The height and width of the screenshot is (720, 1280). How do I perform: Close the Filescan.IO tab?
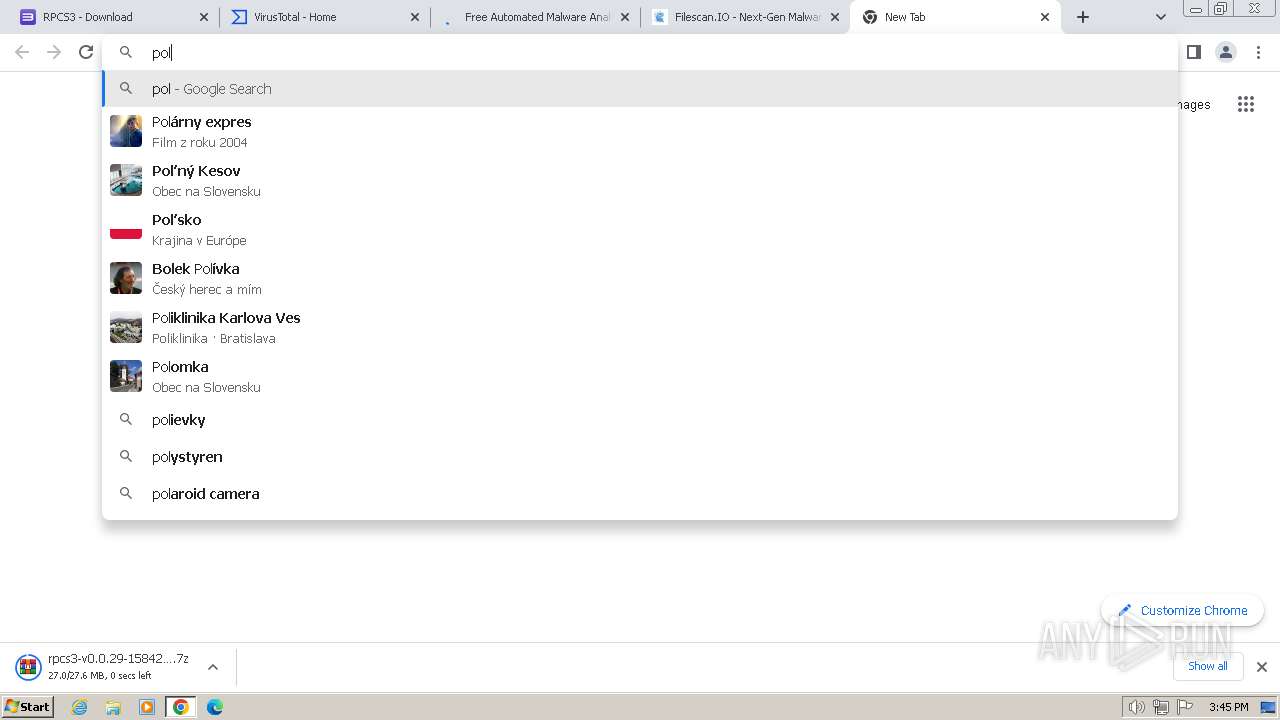click(835, 17)
